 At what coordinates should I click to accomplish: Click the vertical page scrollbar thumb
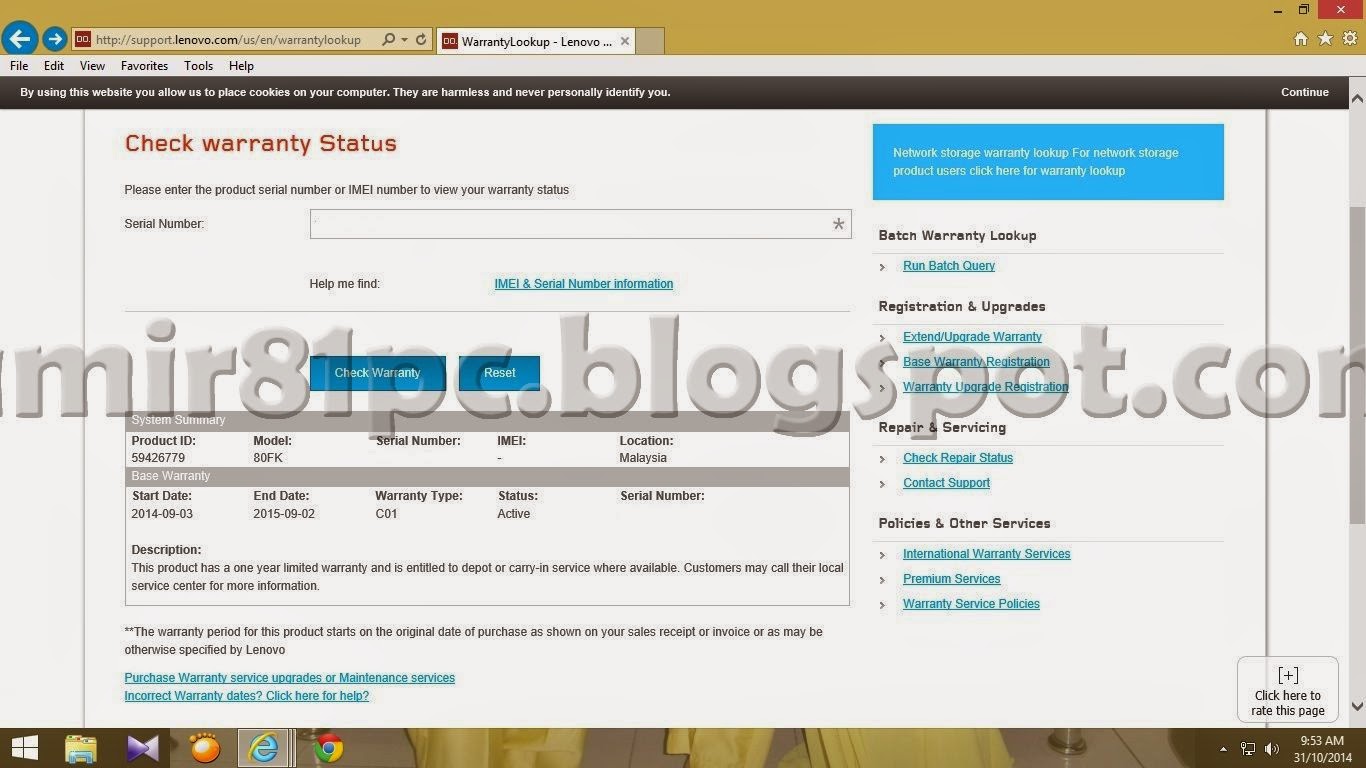[1357, 365]
